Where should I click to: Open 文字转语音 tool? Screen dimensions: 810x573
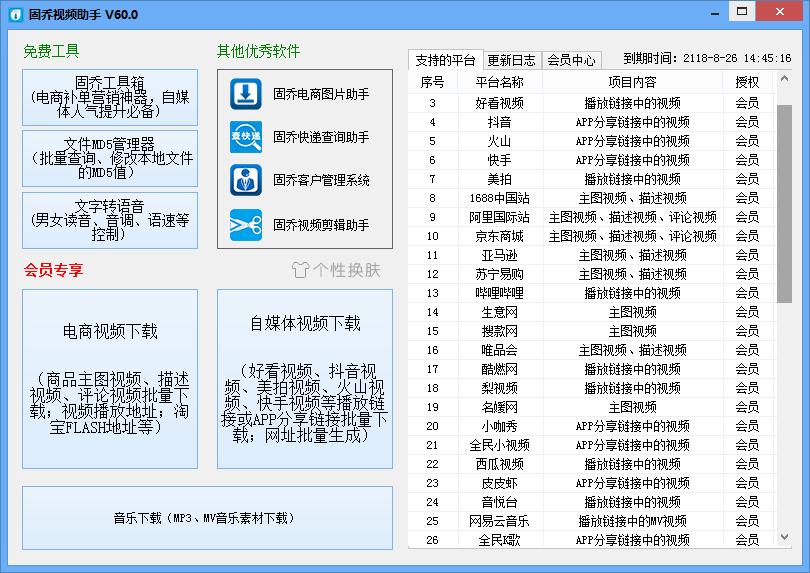(x=110, y=220)
